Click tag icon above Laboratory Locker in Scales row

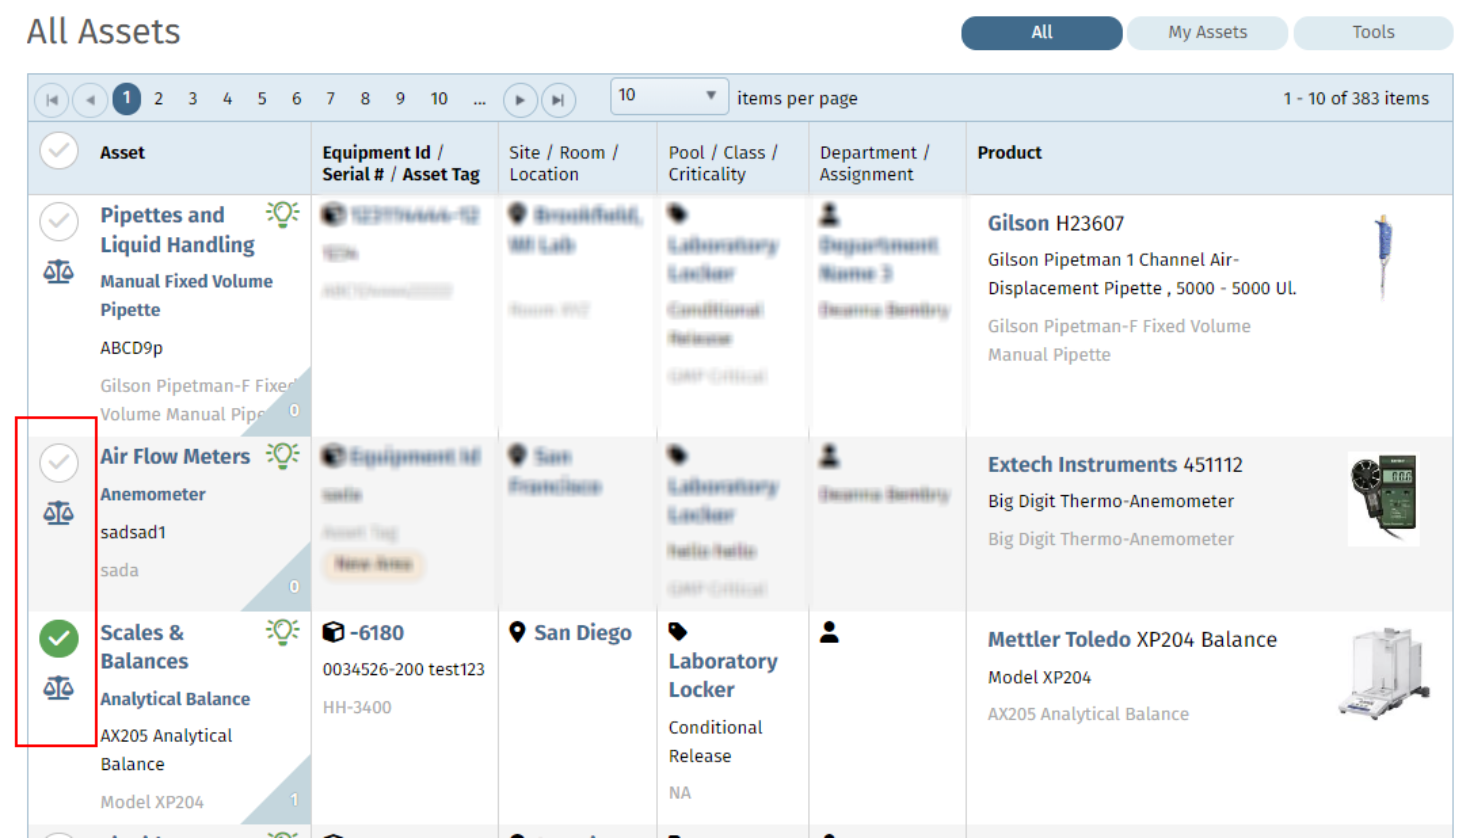678,632
